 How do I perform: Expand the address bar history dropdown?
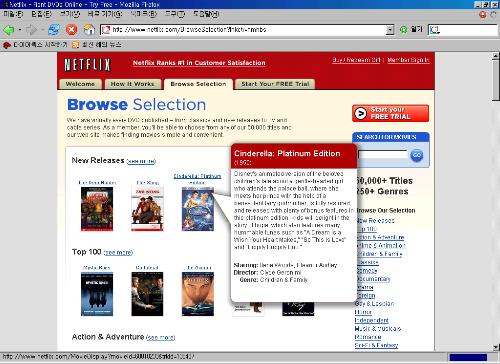390,30
